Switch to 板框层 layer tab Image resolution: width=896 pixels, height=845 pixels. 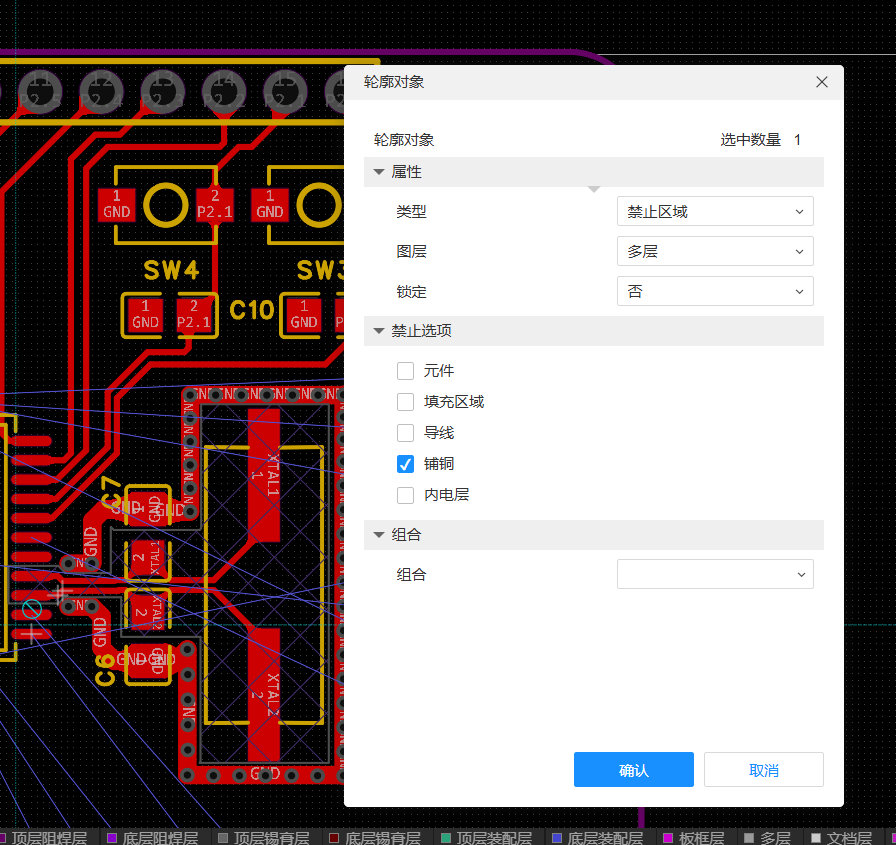[694, 838]
